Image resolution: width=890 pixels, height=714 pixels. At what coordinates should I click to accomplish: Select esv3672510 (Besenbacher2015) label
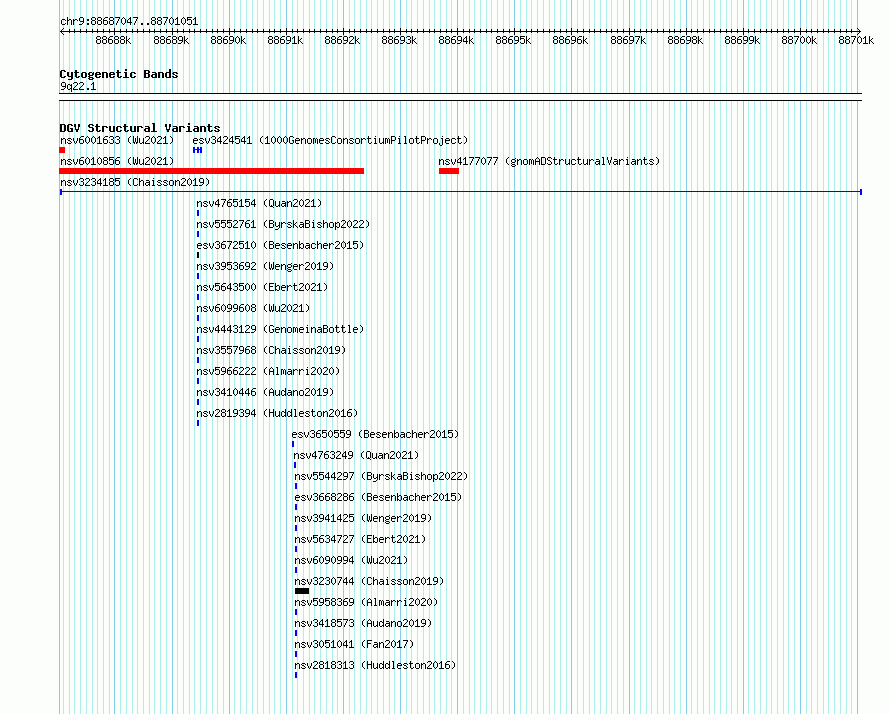tap(280, 245)
